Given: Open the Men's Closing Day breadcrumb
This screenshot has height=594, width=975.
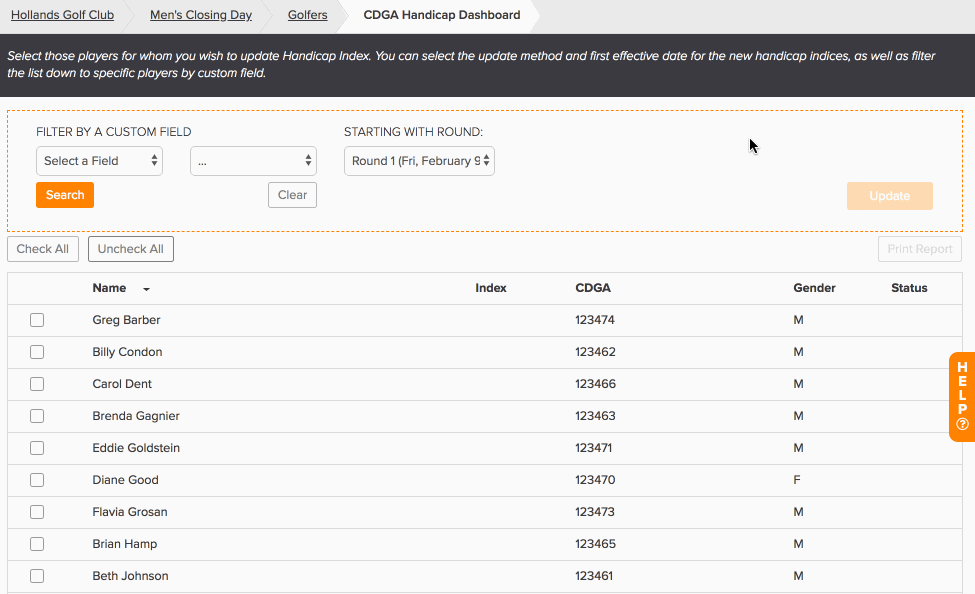Looking at the screenshot, I should [x=199, y=15].
